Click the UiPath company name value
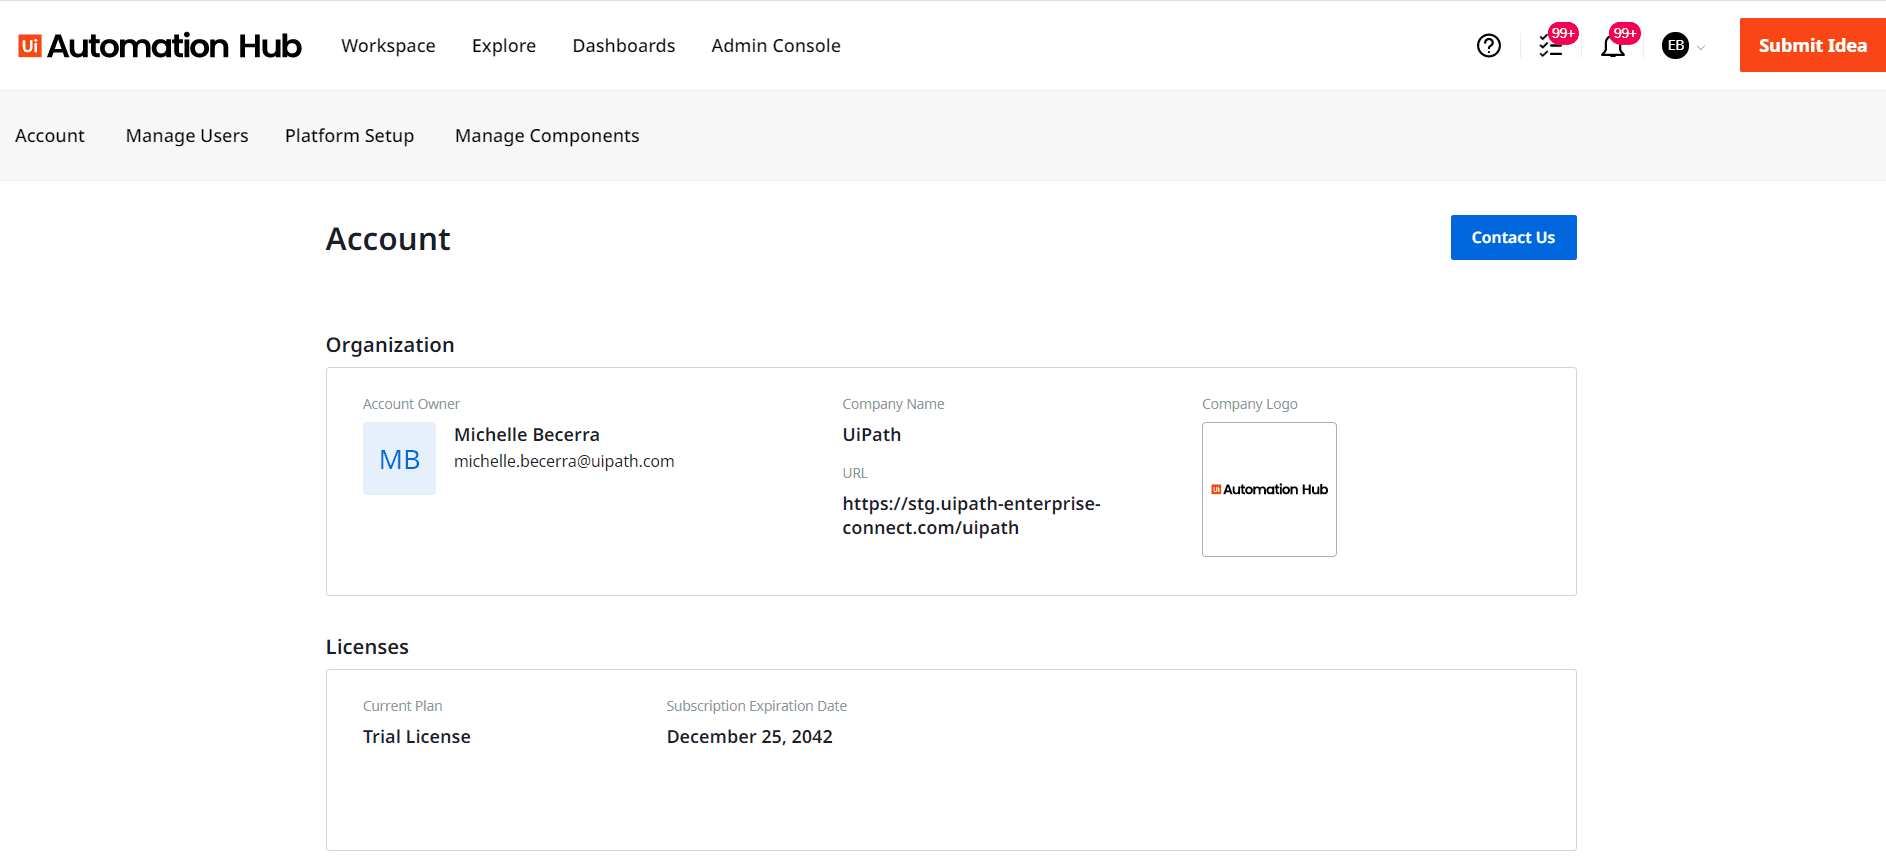 (872, 435)
